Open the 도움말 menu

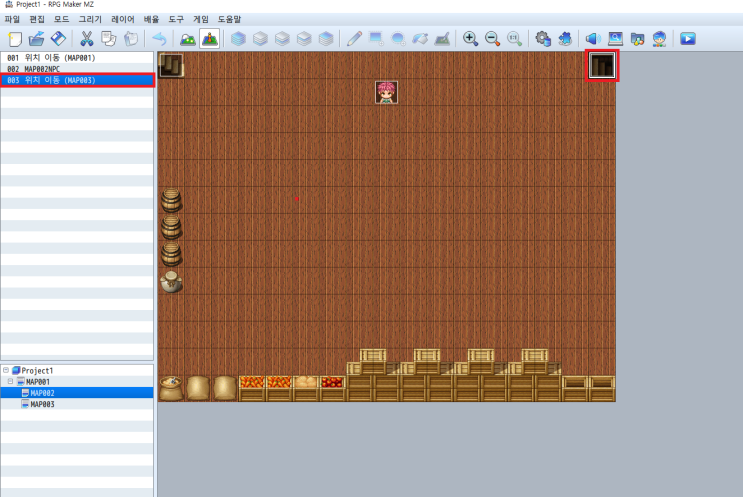click(x=229, y=19)
